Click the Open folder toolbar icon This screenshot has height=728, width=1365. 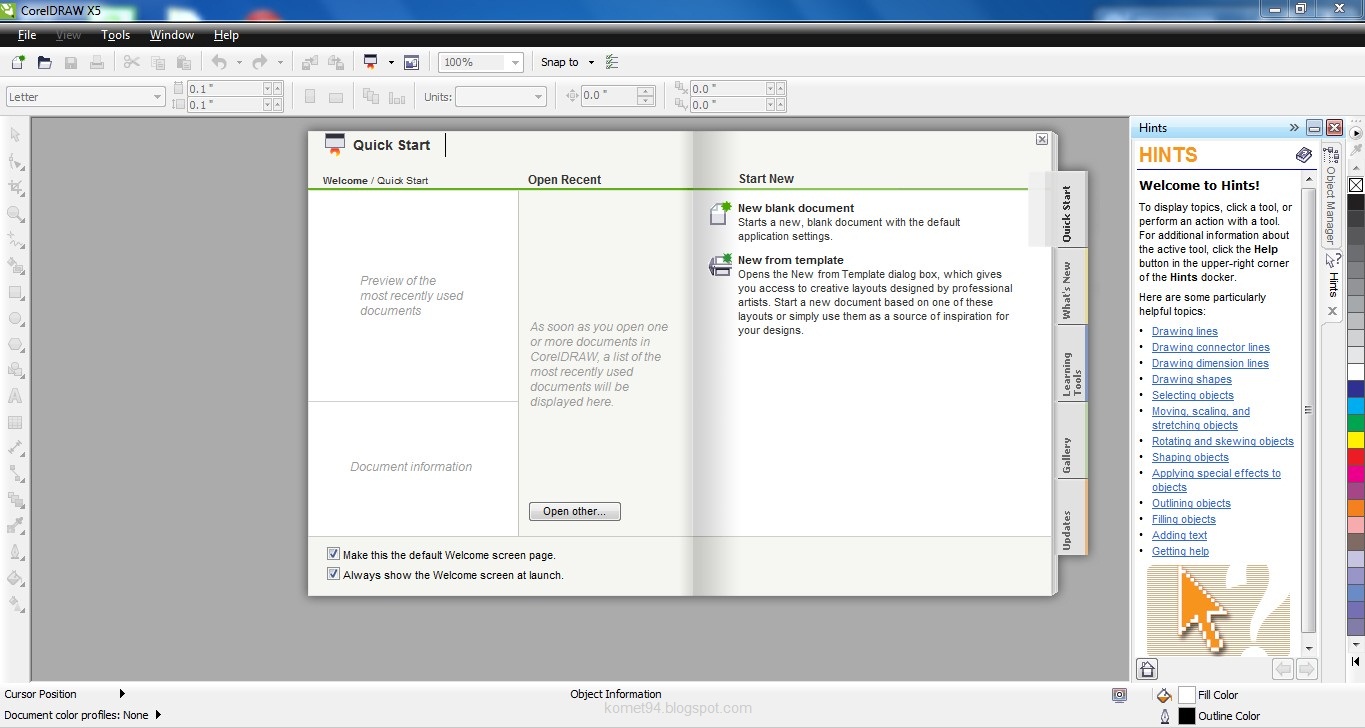(x=44, y=62)
